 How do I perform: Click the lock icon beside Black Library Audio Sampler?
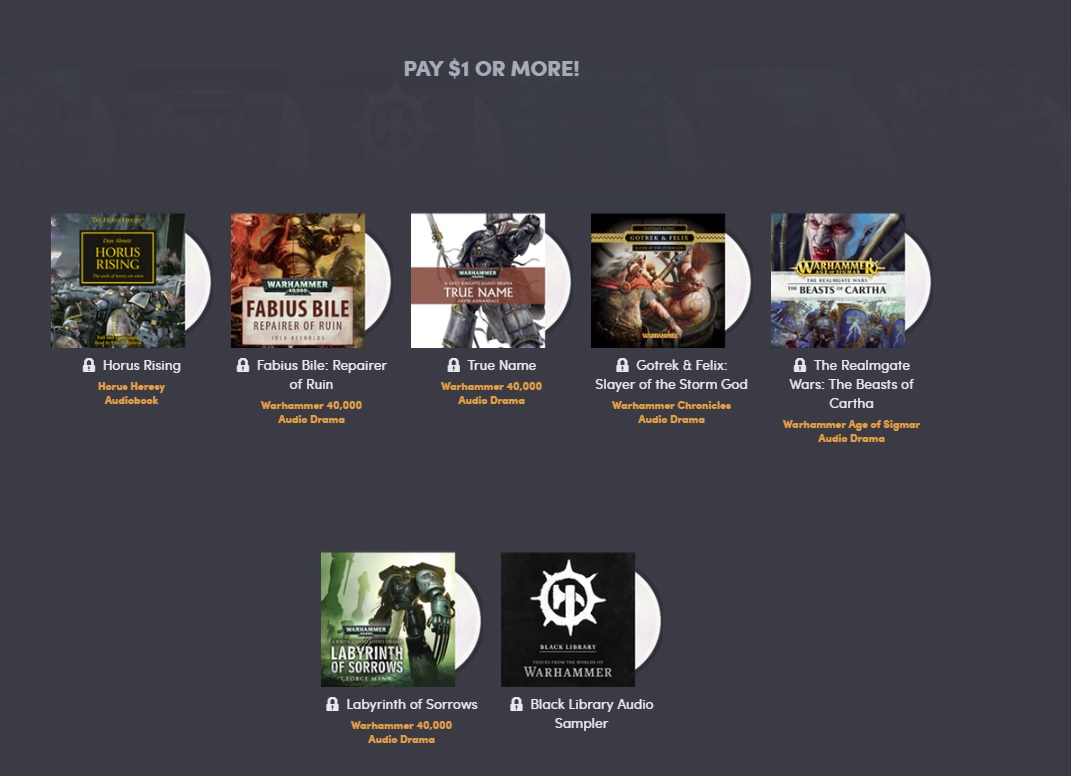(516, 704)
